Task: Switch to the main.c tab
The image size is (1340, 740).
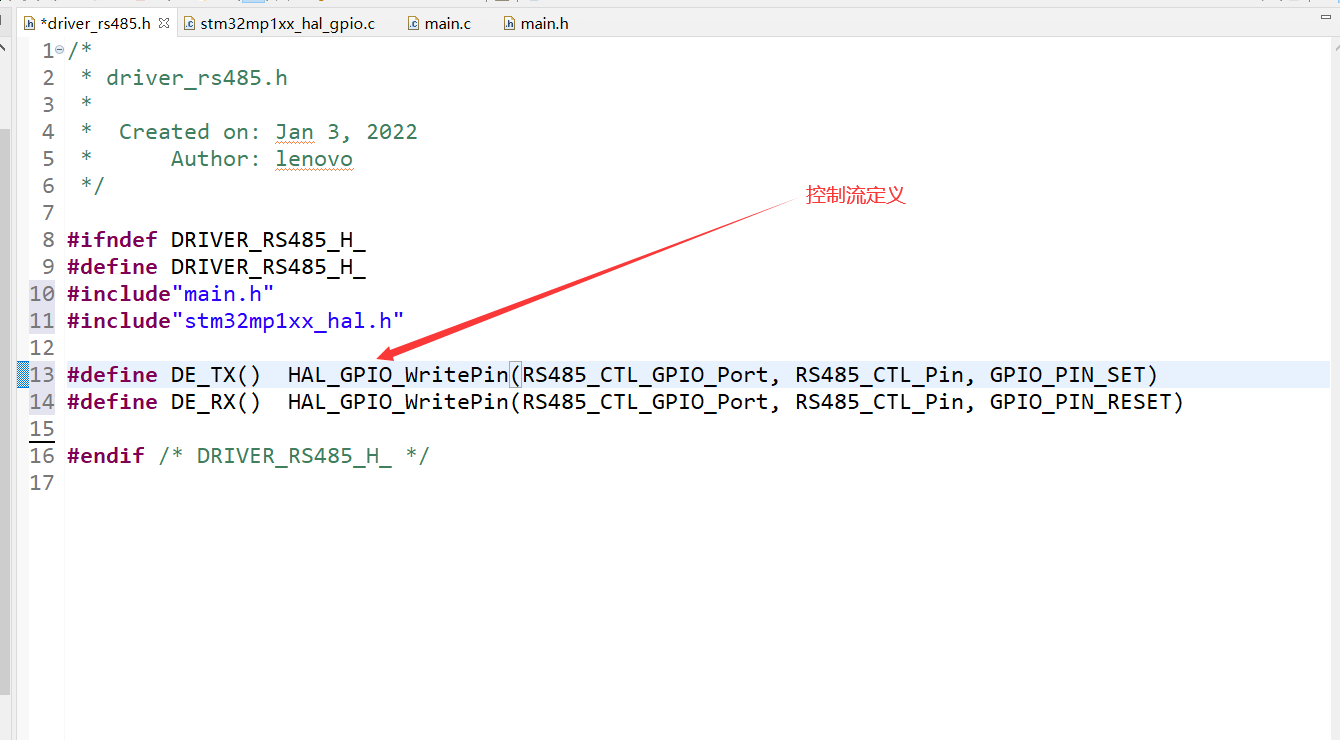Action: (439, 23)
